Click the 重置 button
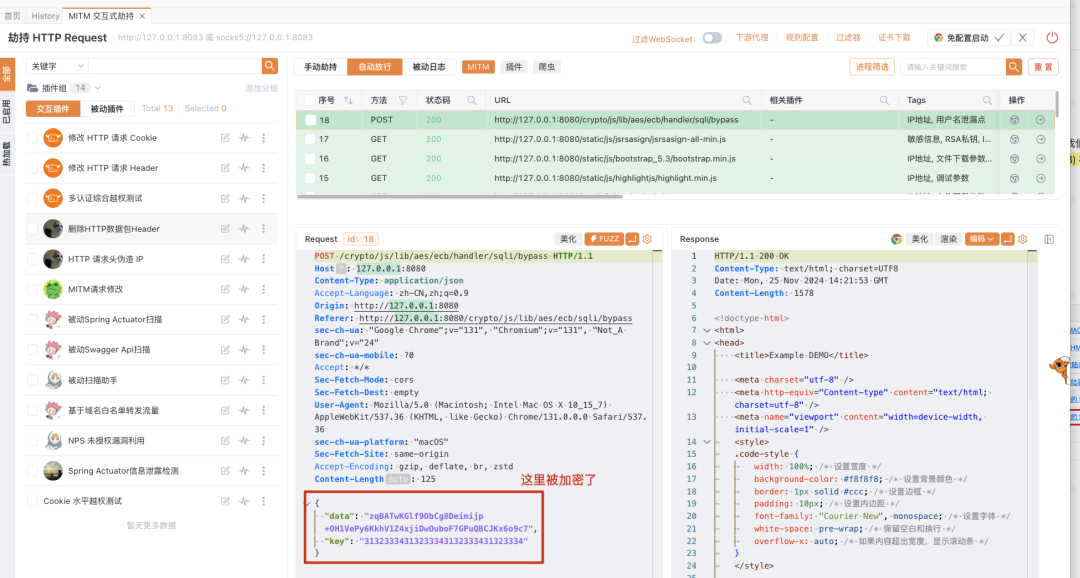The image size is (1080, 578). [1043, 67]
